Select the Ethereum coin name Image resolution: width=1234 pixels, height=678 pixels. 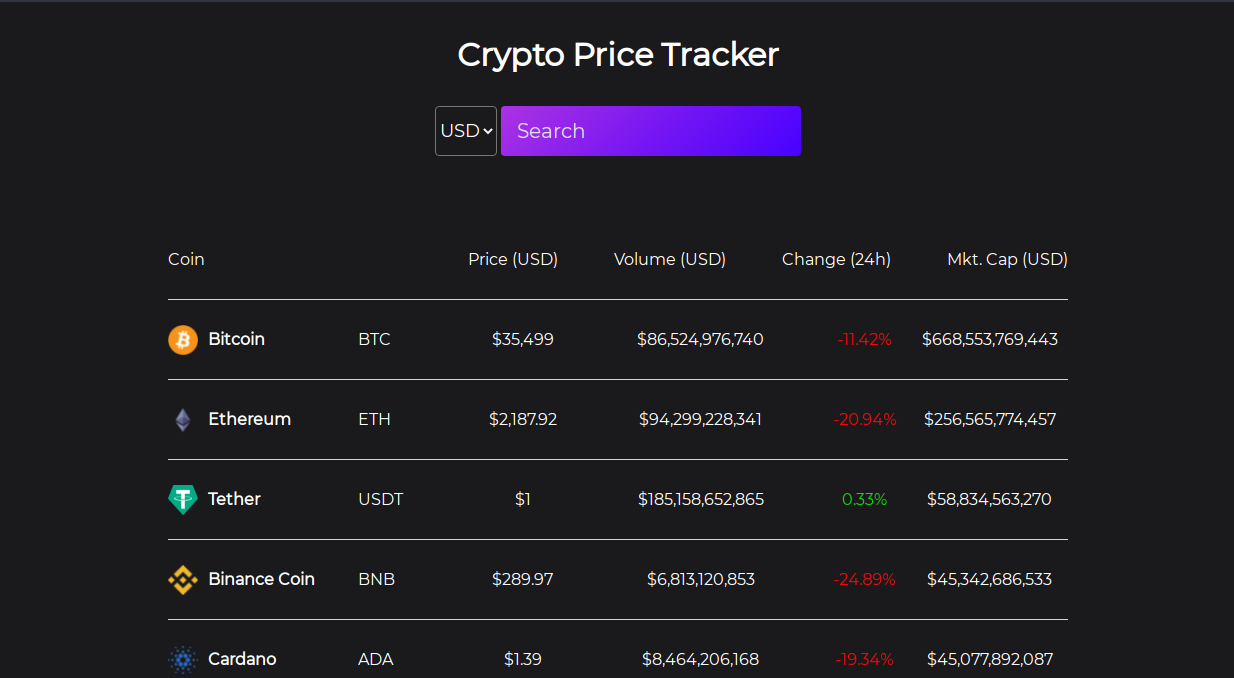coord(249,419)
